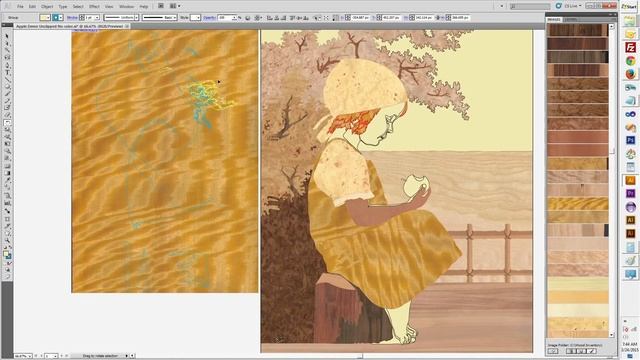Open the Type menu
This screenshot has height=360, width=640.
coord(62,7)
